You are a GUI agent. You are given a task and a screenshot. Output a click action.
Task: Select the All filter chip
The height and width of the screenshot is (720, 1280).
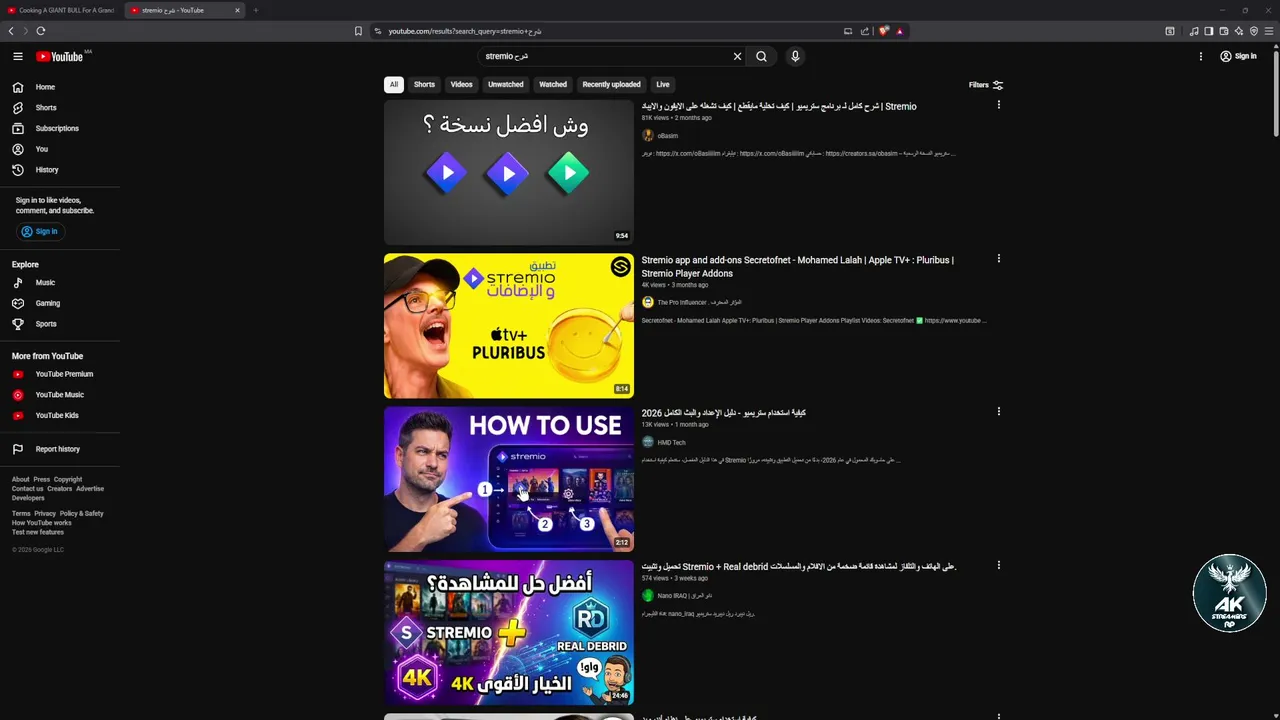tap(394, 85)
